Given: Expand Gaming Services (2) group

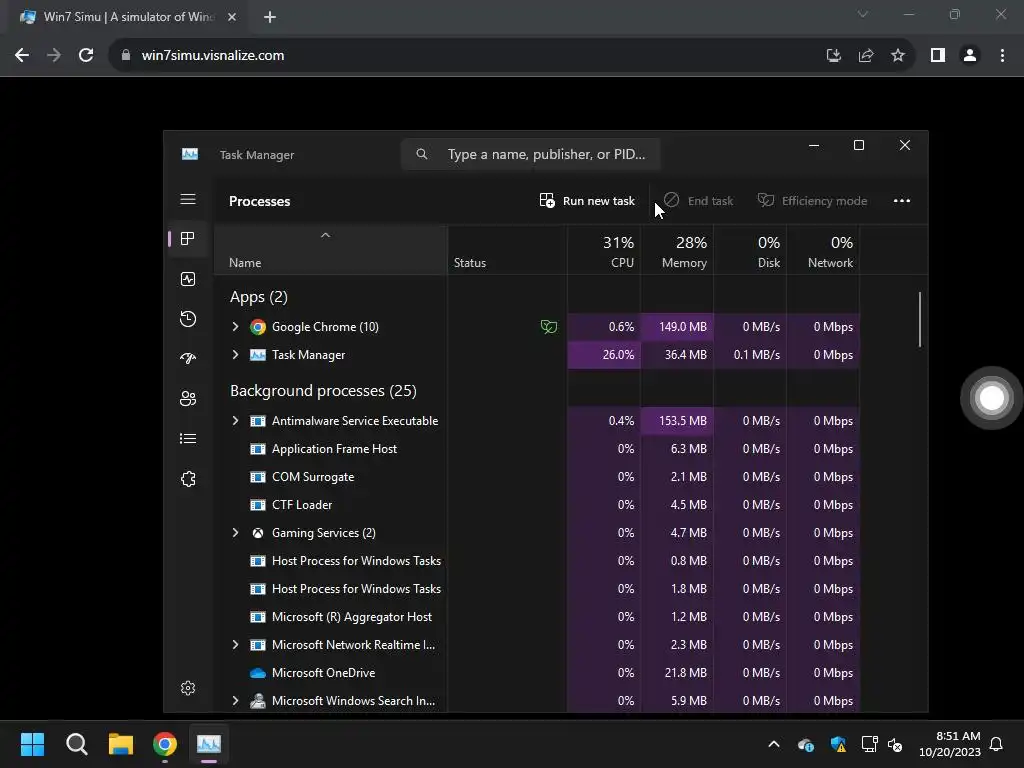Looking at the screenshot, I should click(x=235, y=533).
